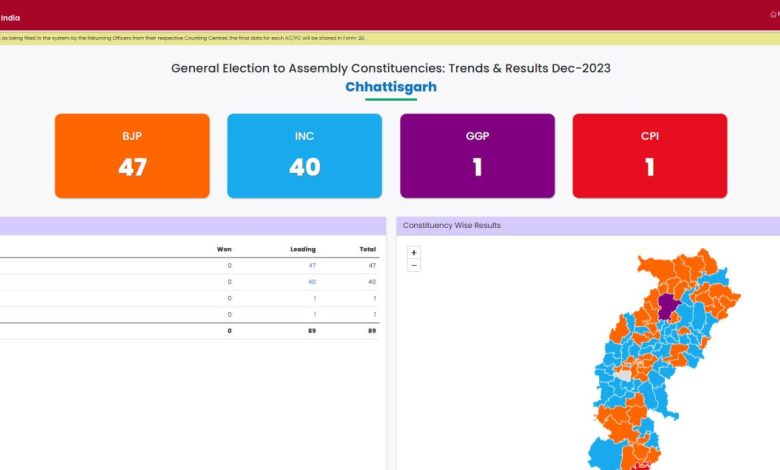The height and width of the screenshot is (470, 780).
Task: Select the GGP purple result card
Action: (x=477, y=155)
